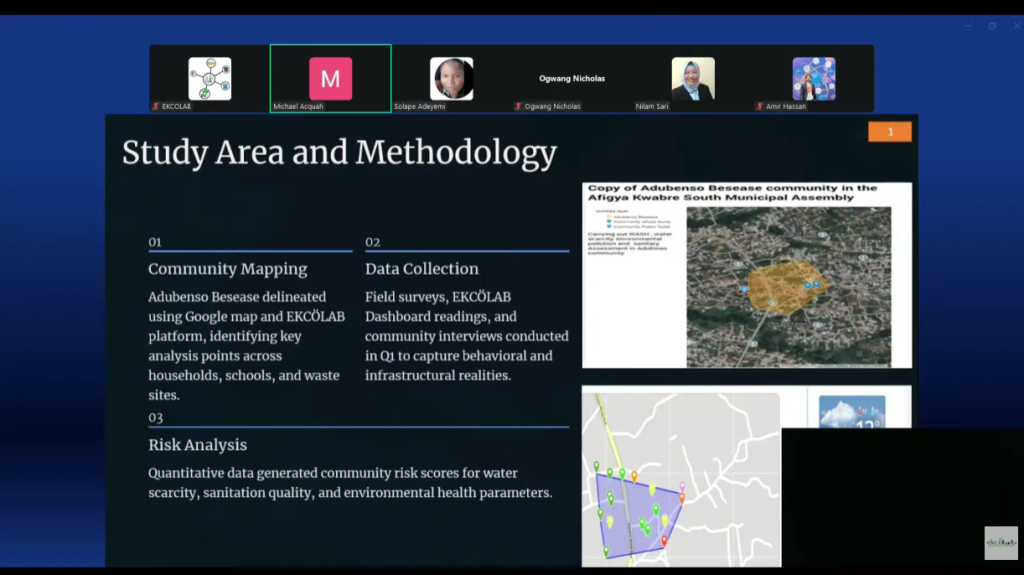Click the Community Mapping section heading
1024x575 pixels.
(x=228, y=269)
